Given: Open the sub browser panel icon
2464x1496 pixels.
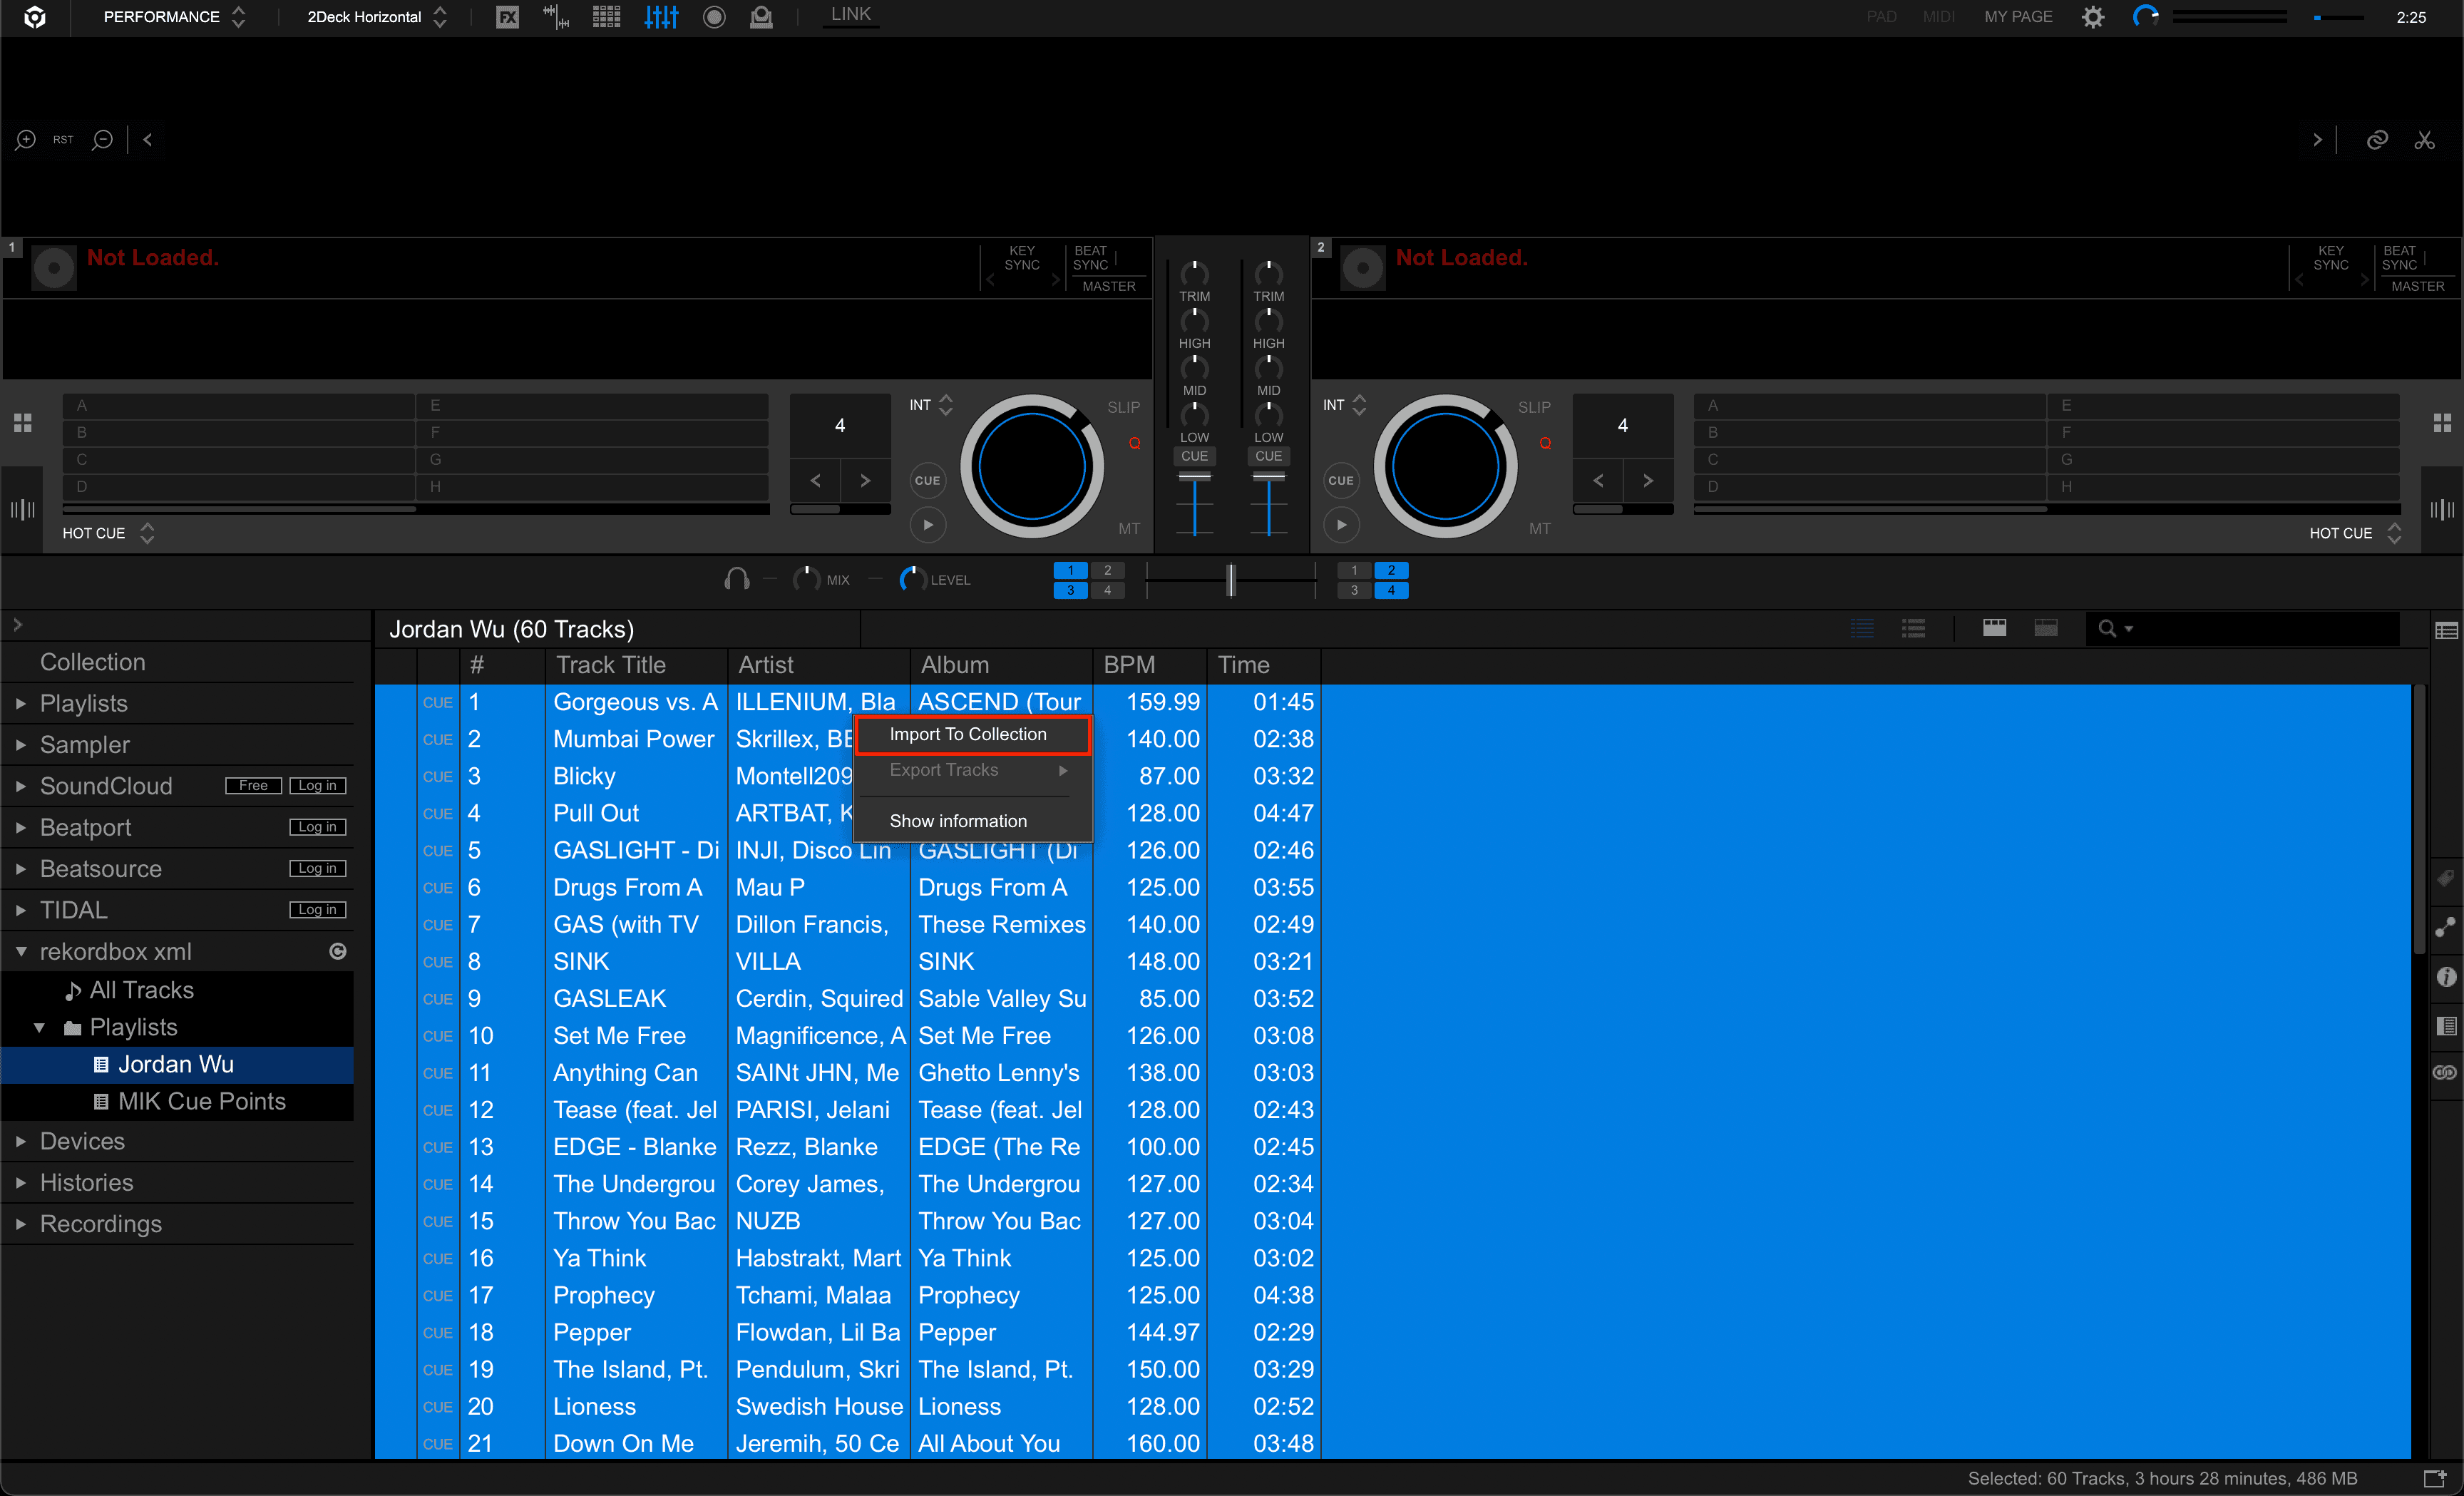Looking at the screenshot, I should tap(2446, 1026).
